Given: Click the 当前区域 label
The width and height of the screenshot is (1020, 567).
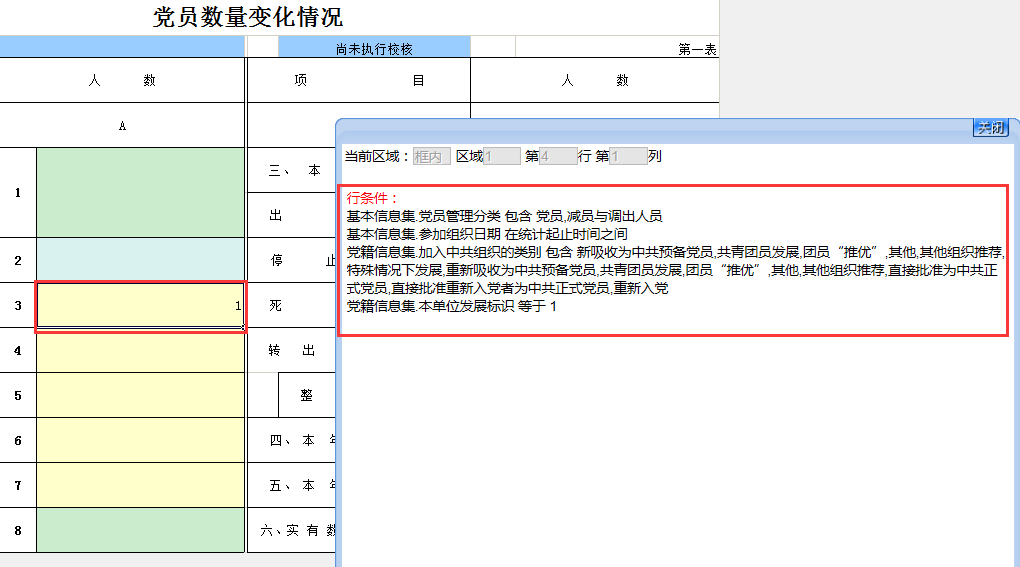Looking at the screenshot, I should tap(377, 156).
